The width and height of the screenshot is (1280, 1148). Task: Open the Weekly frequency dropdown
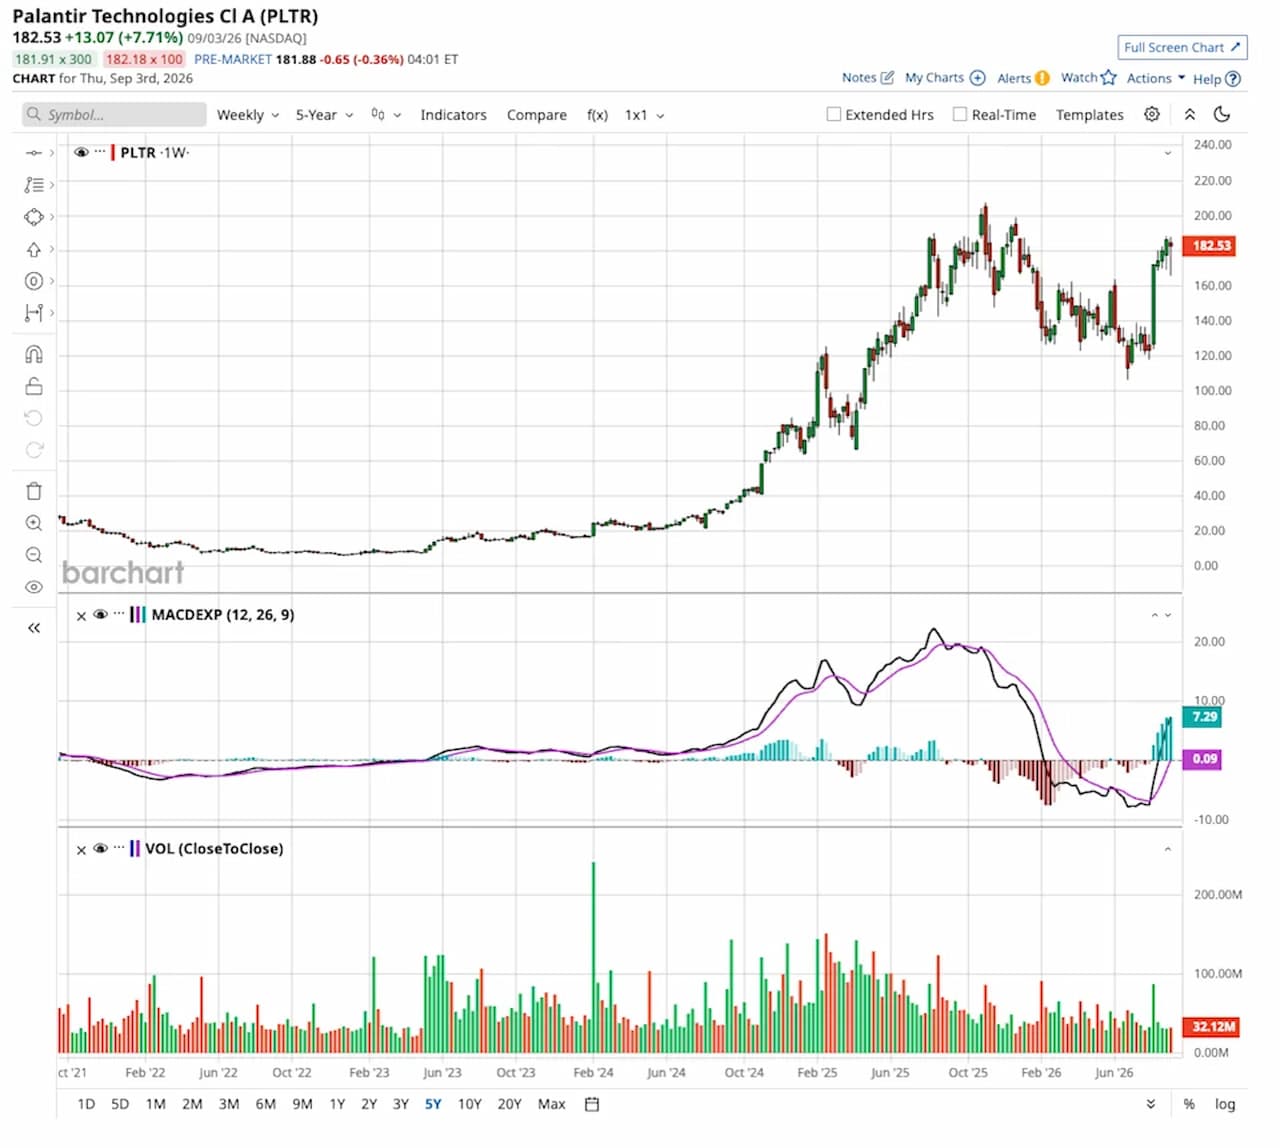pos(248,115)
